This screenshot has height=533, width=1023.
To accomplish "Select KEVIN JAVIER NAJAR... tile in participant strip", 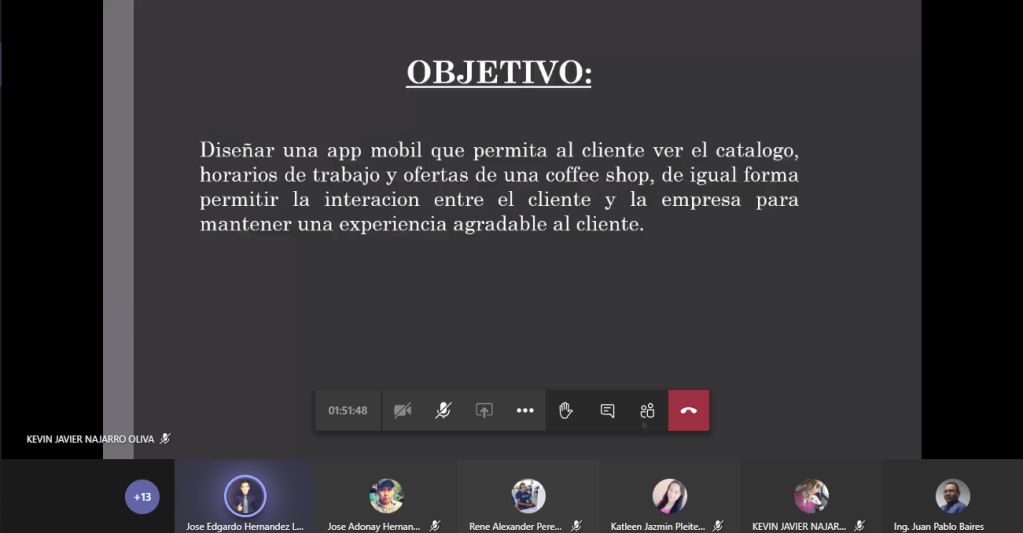I will 811,496.
